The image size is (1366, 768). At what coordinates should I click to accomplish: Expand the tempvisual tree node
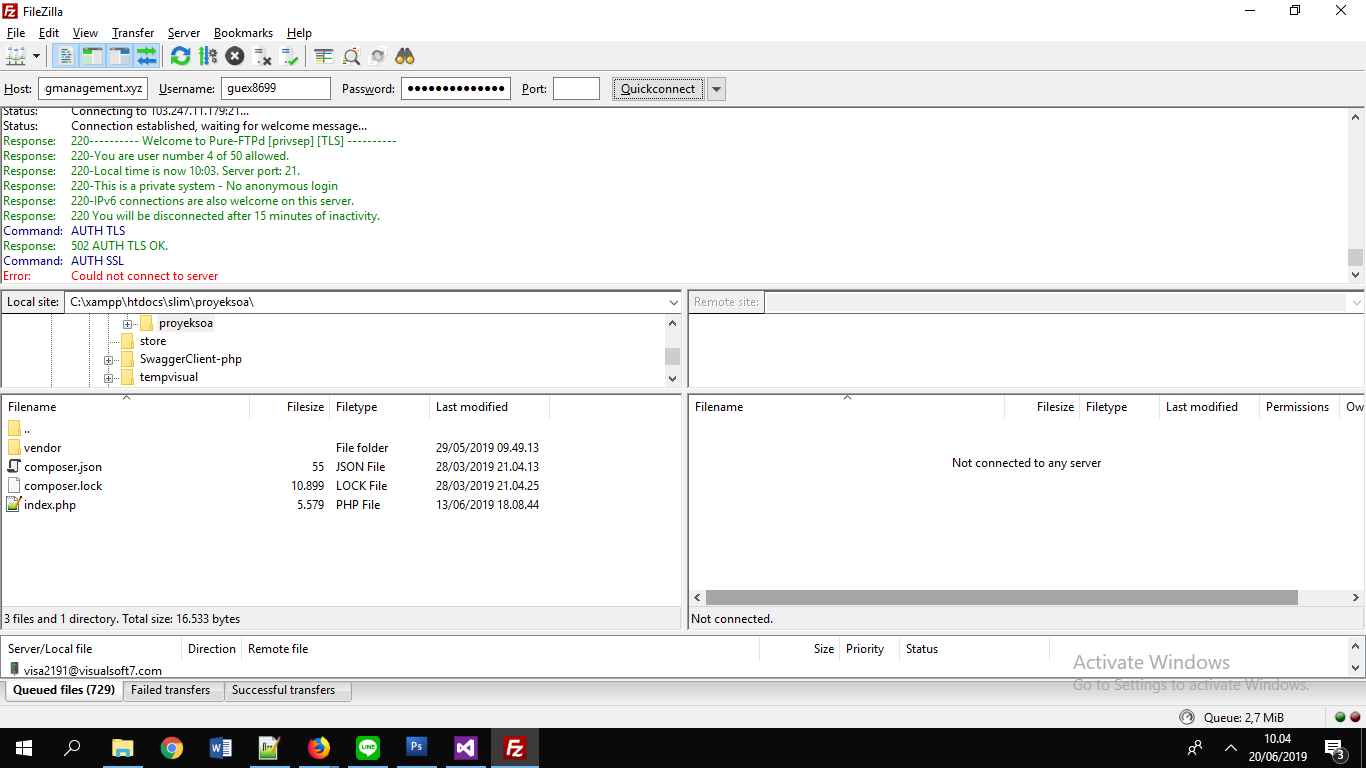coord(109,378)
